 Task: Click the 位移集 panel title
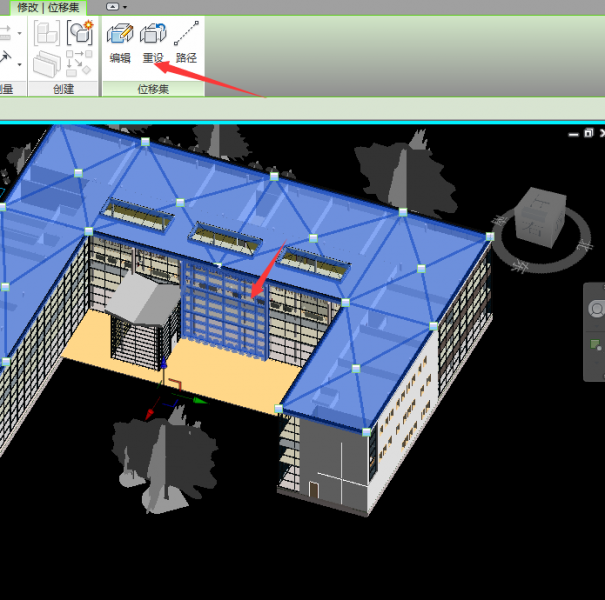click(153, 89)
